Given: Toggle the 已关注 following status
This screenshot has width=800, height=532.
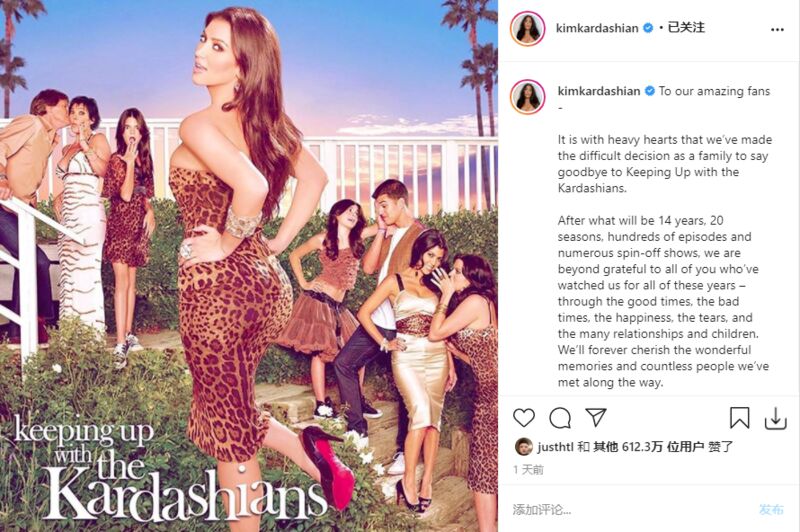Looking at the screenshot, I should (686, 28).
